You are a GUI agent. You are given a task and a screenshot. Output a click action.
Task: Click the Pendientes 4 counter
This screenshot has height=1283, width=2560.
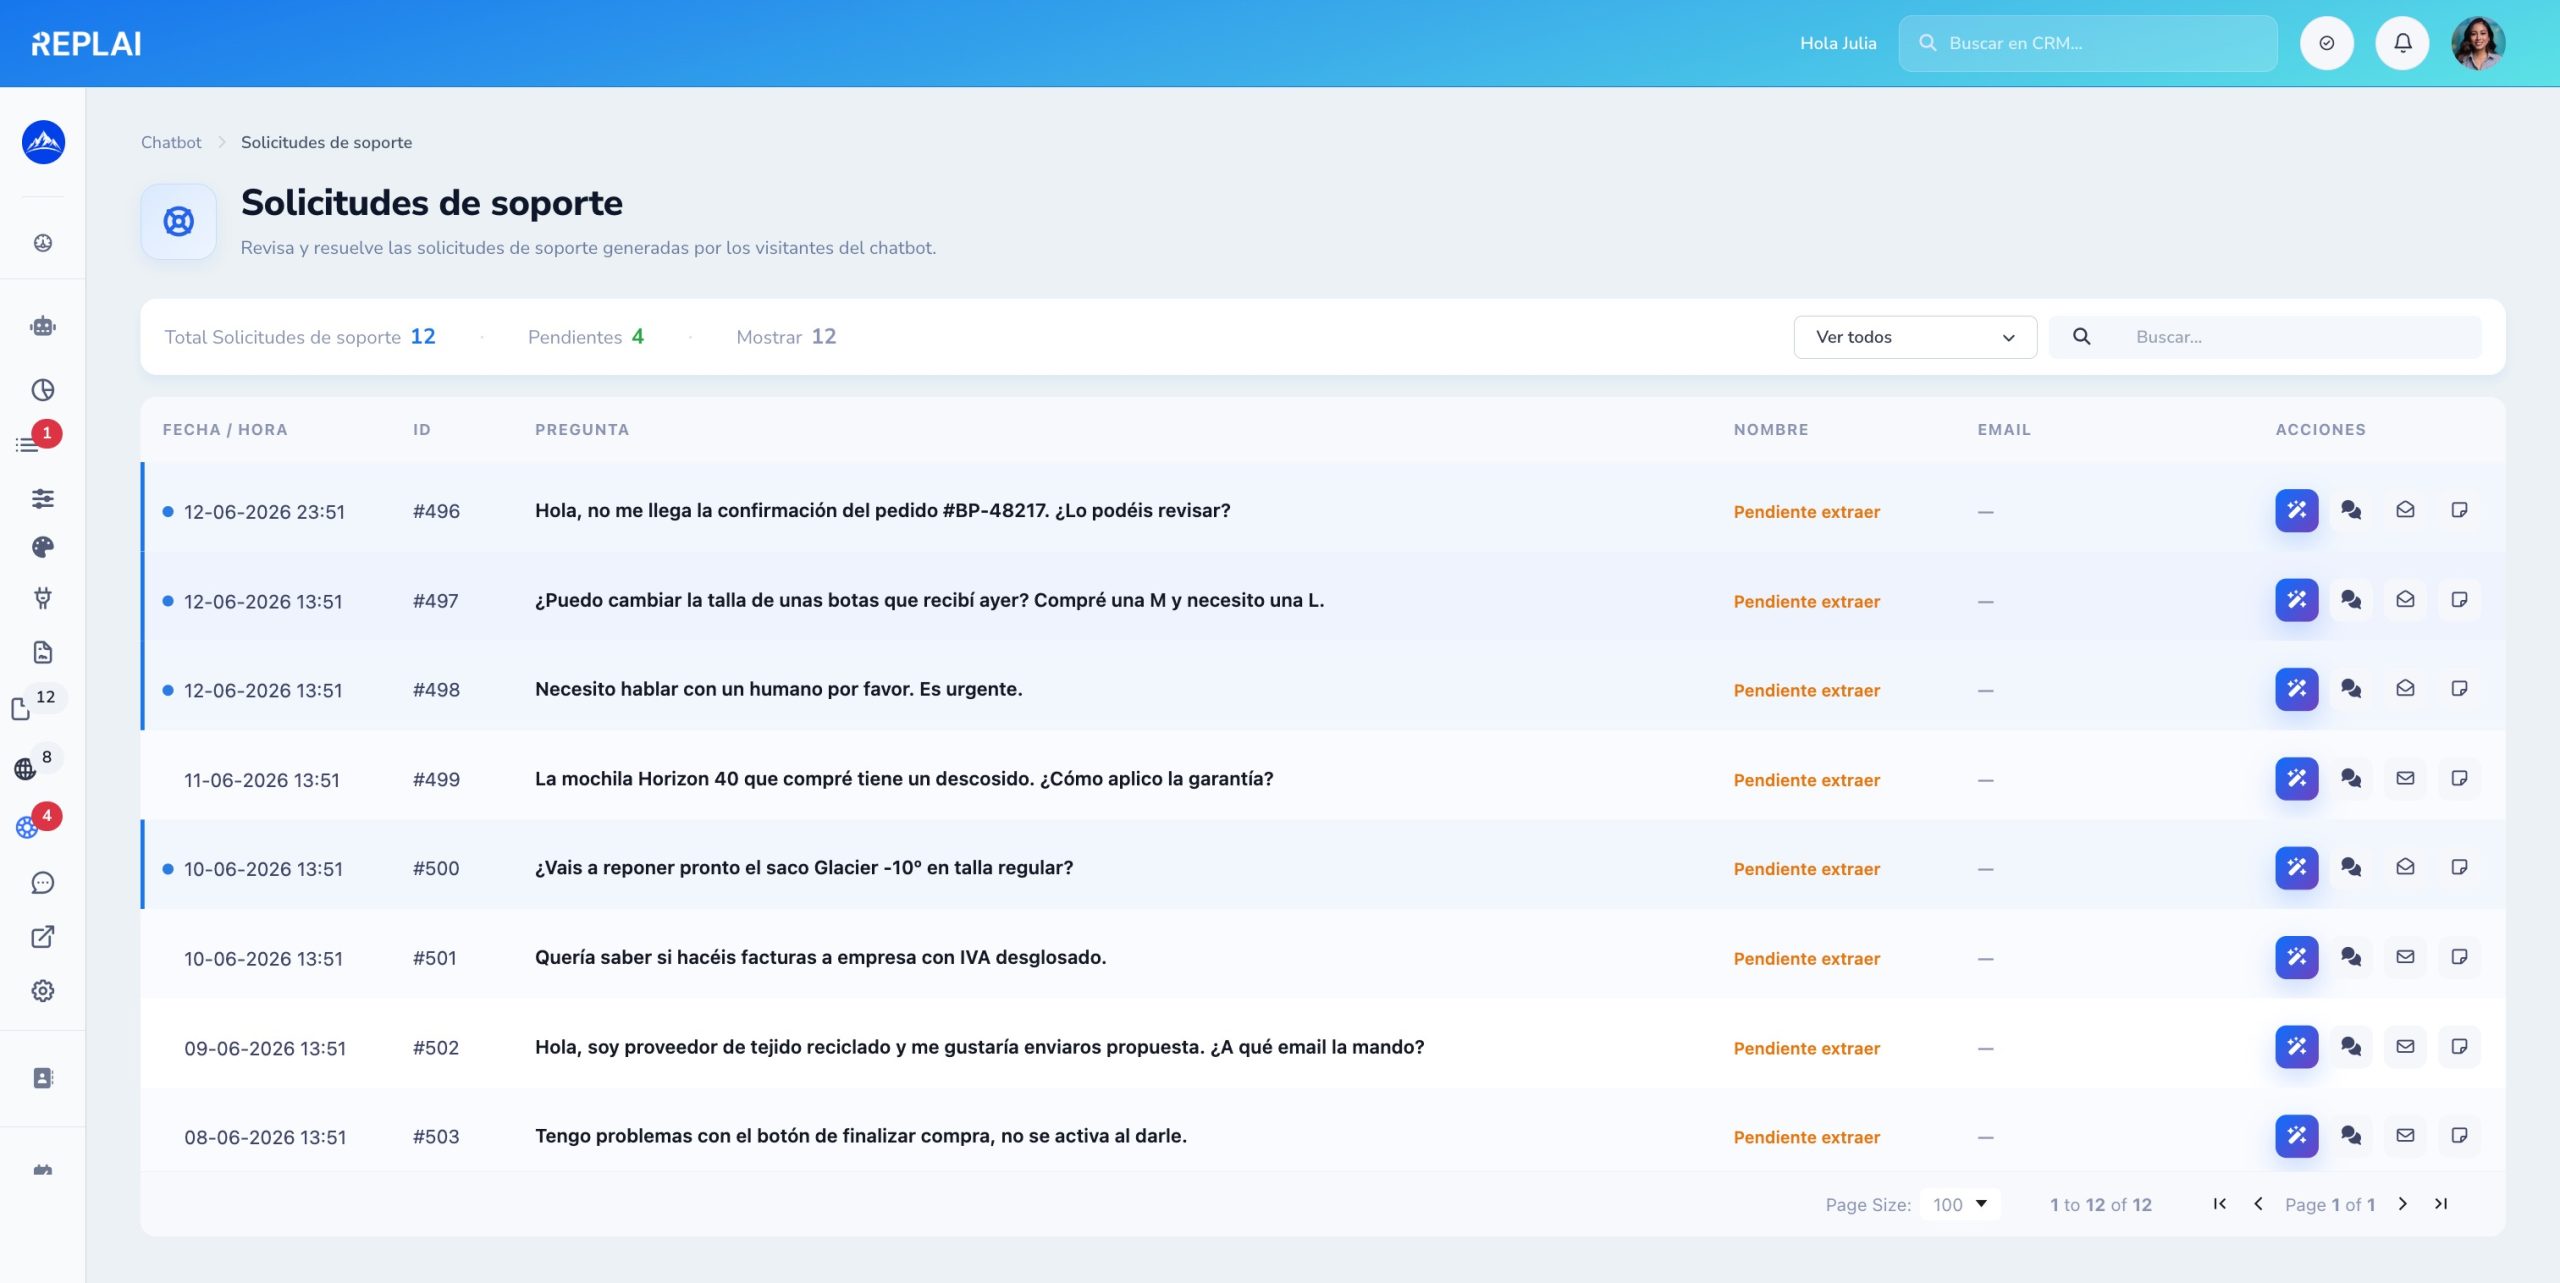585,337
